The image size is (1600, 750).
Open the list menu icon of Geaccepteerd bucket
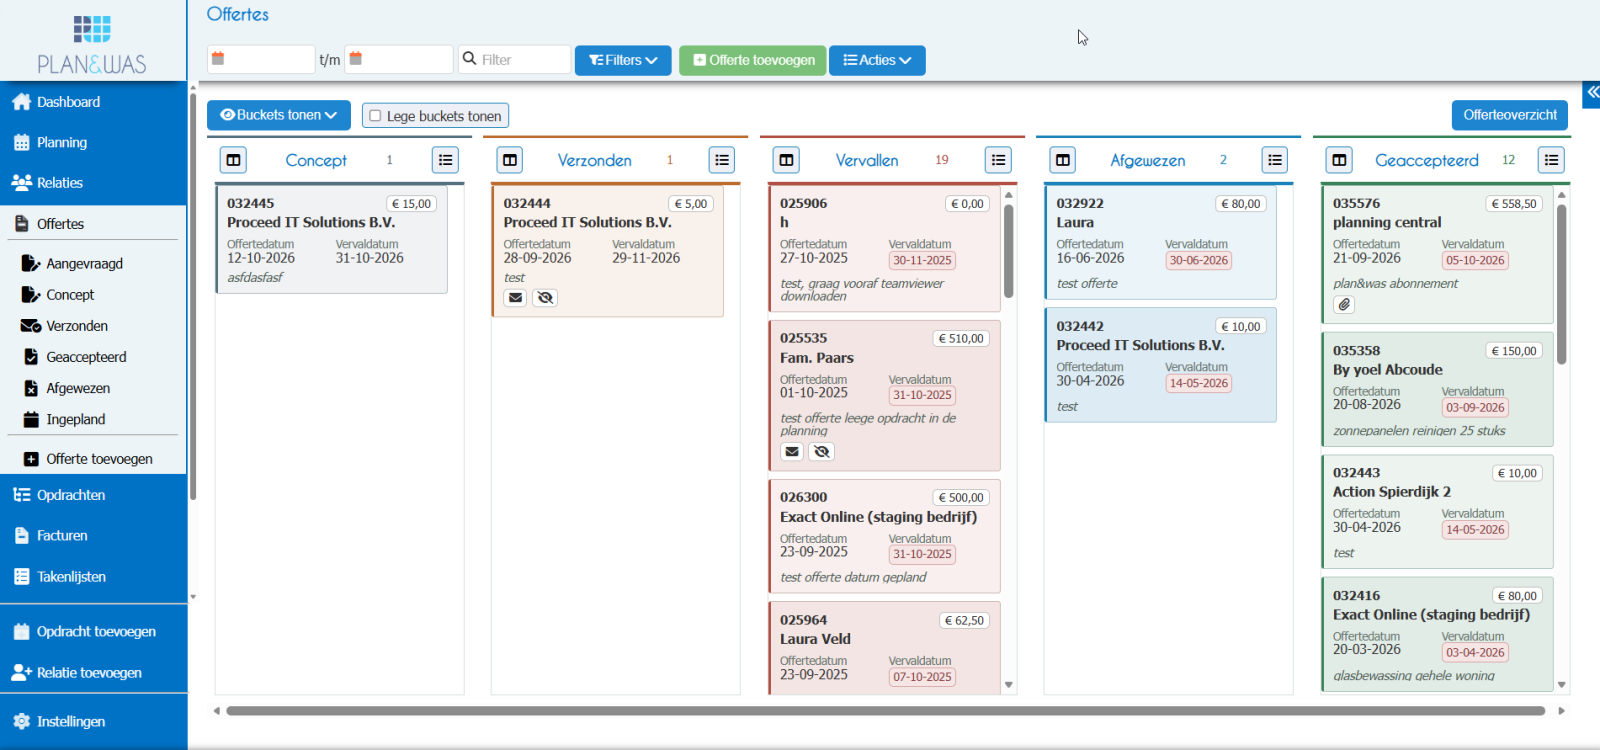coord(1551,160)
